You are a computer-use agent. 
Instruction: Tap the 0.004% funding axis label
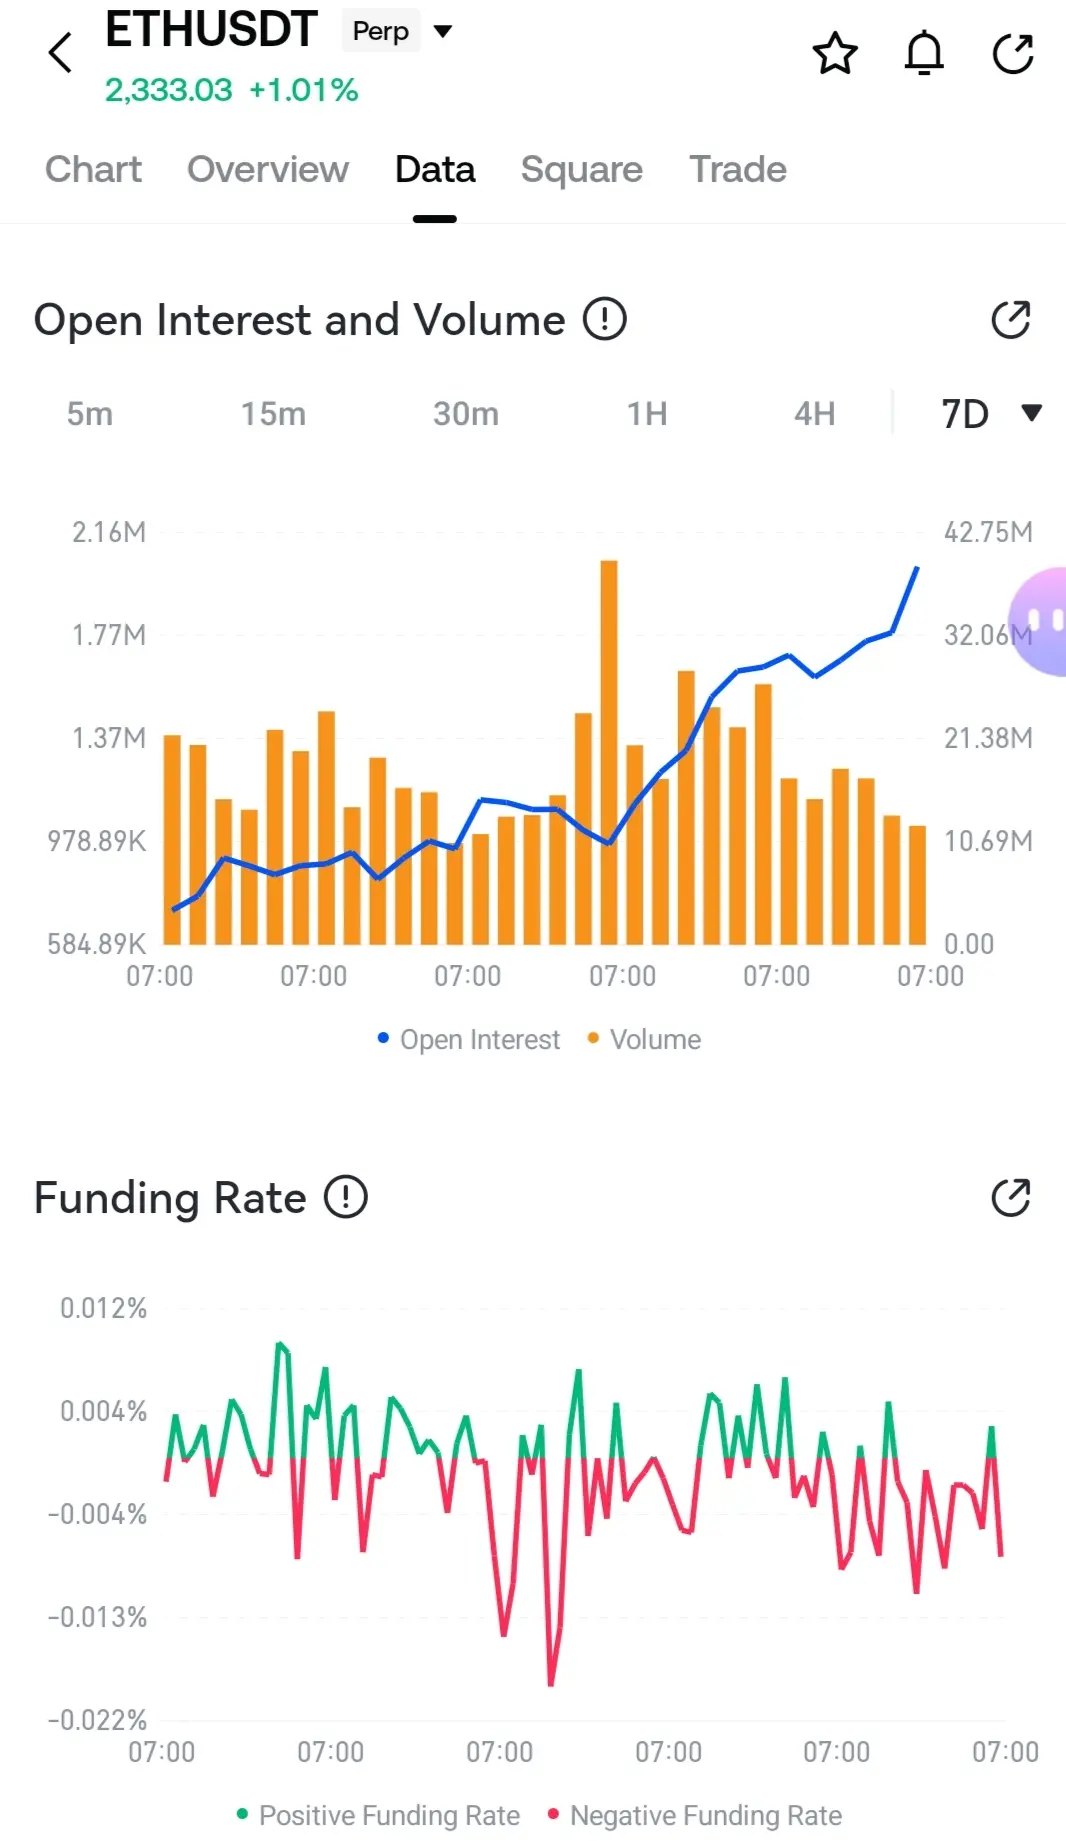point(103,1411)
